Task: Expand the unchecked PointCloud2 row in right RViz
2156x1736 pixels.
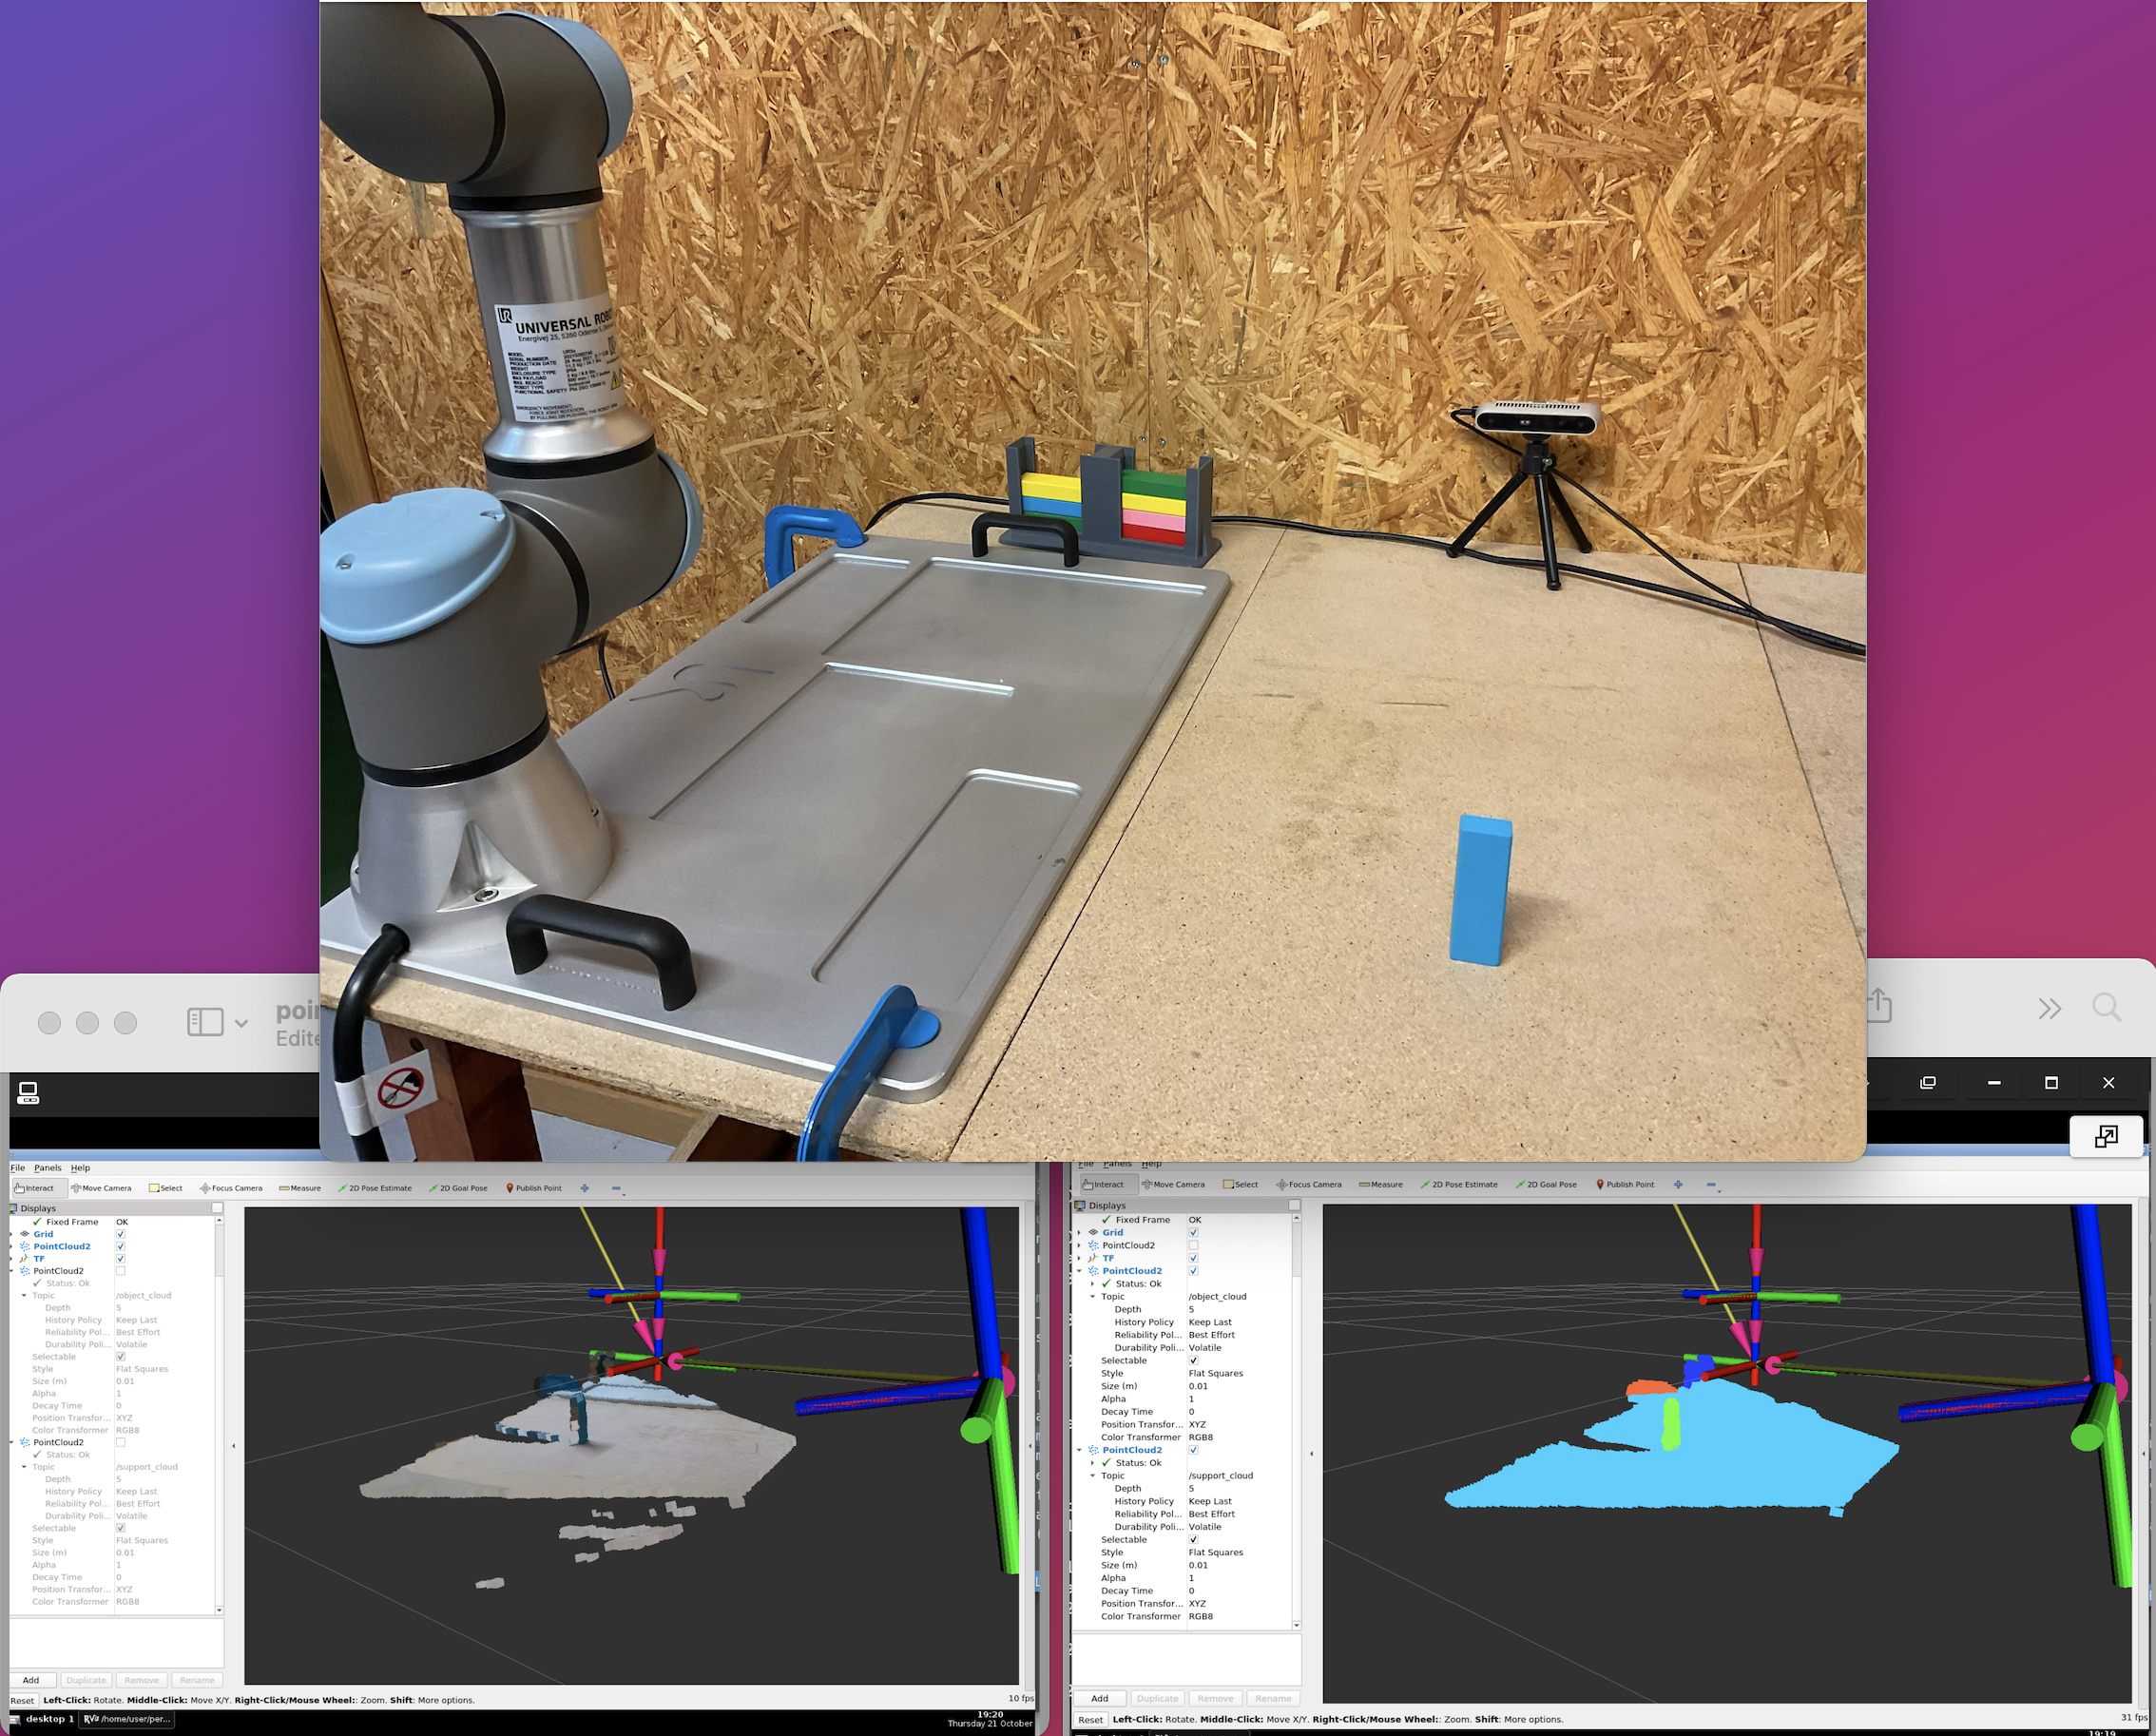Action: tap(1079, 1245)
